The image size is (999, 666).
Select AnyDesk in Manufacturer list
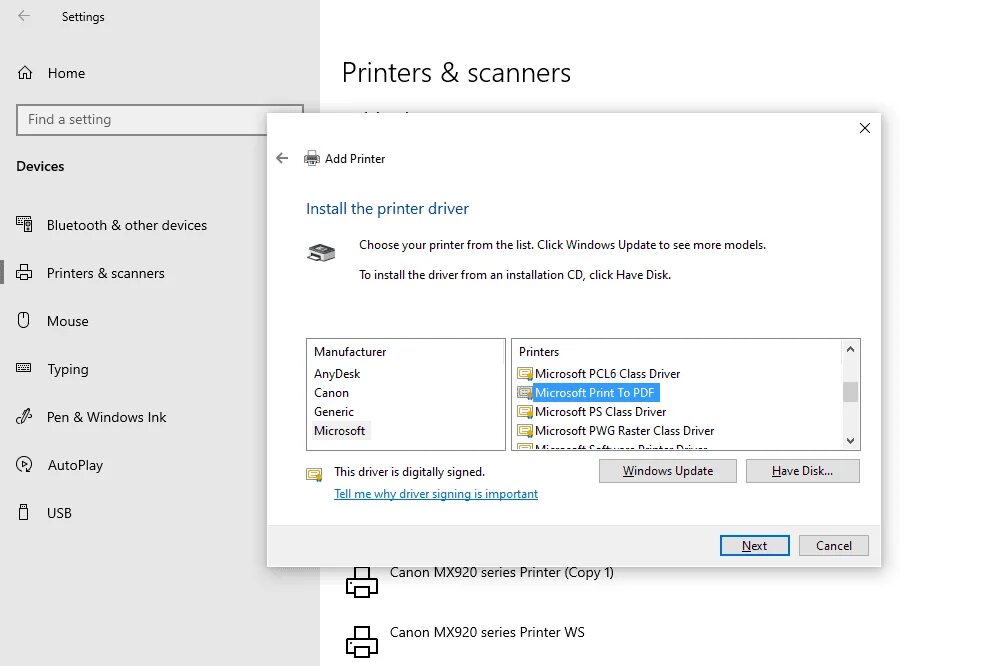click(337, 373)
